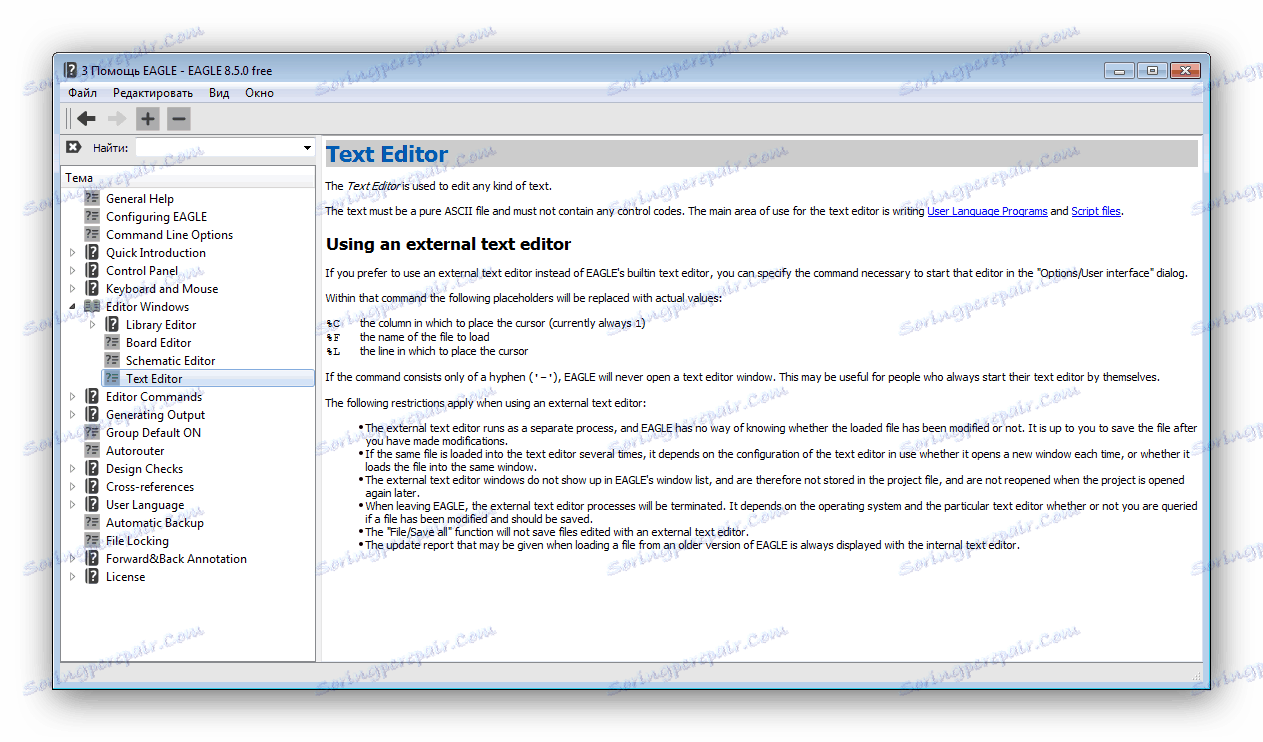Select the General Help topic icon
1263x742 pixels.
[x=92, y=198]
